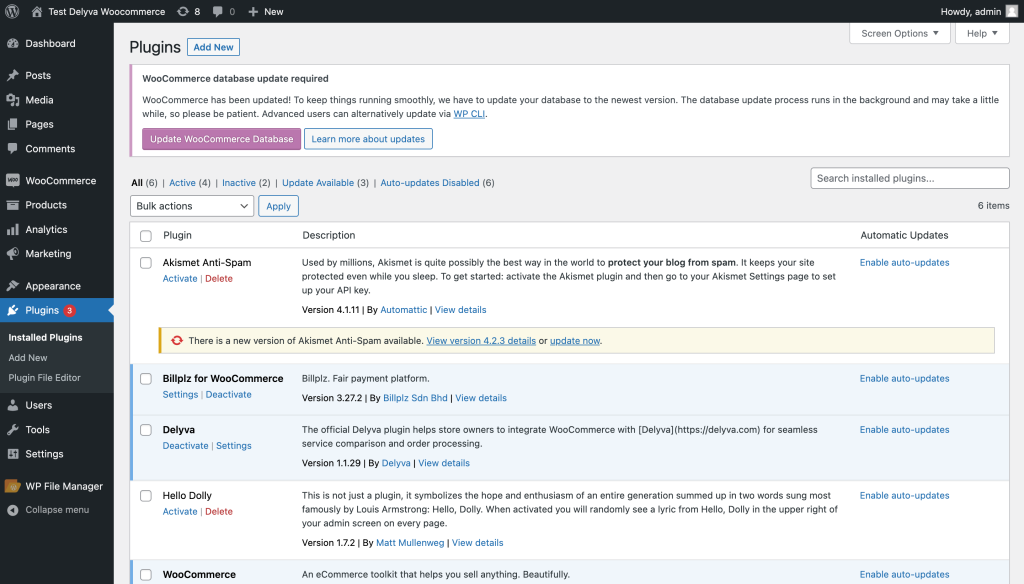Viewport: 1024px width, 584px height.
Task: Check the WooCommerce plugin checkbox
Action: pos(146,575)
